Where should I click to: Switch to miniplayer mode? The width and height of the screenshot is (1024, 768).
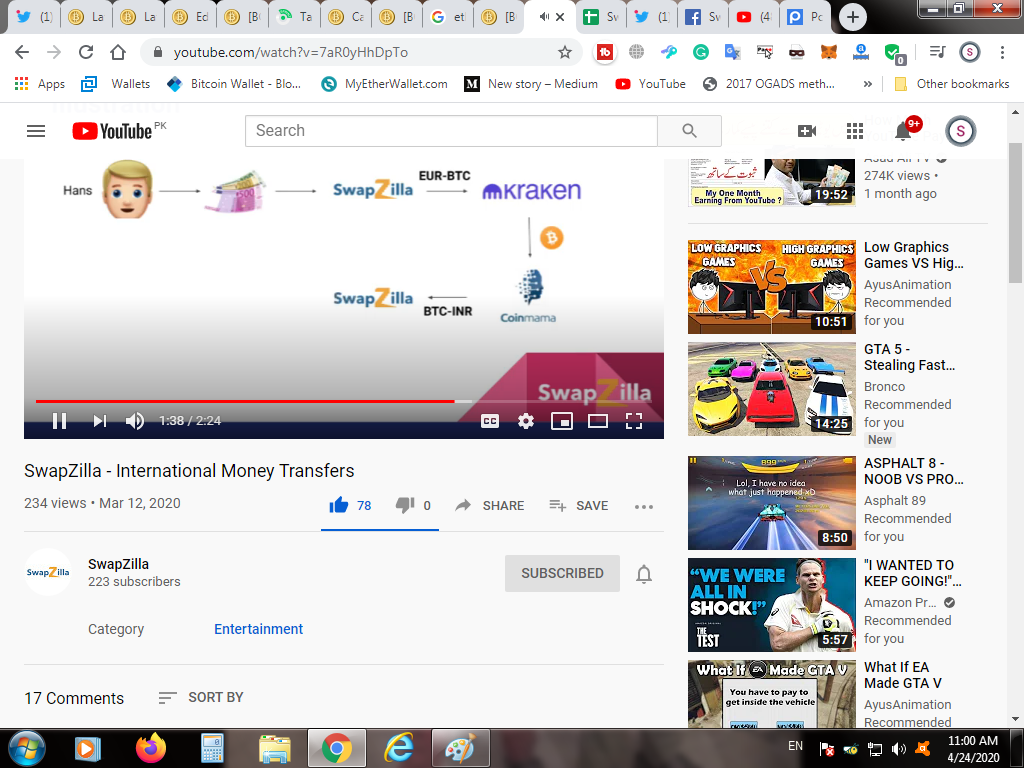(x=562, y=421)
